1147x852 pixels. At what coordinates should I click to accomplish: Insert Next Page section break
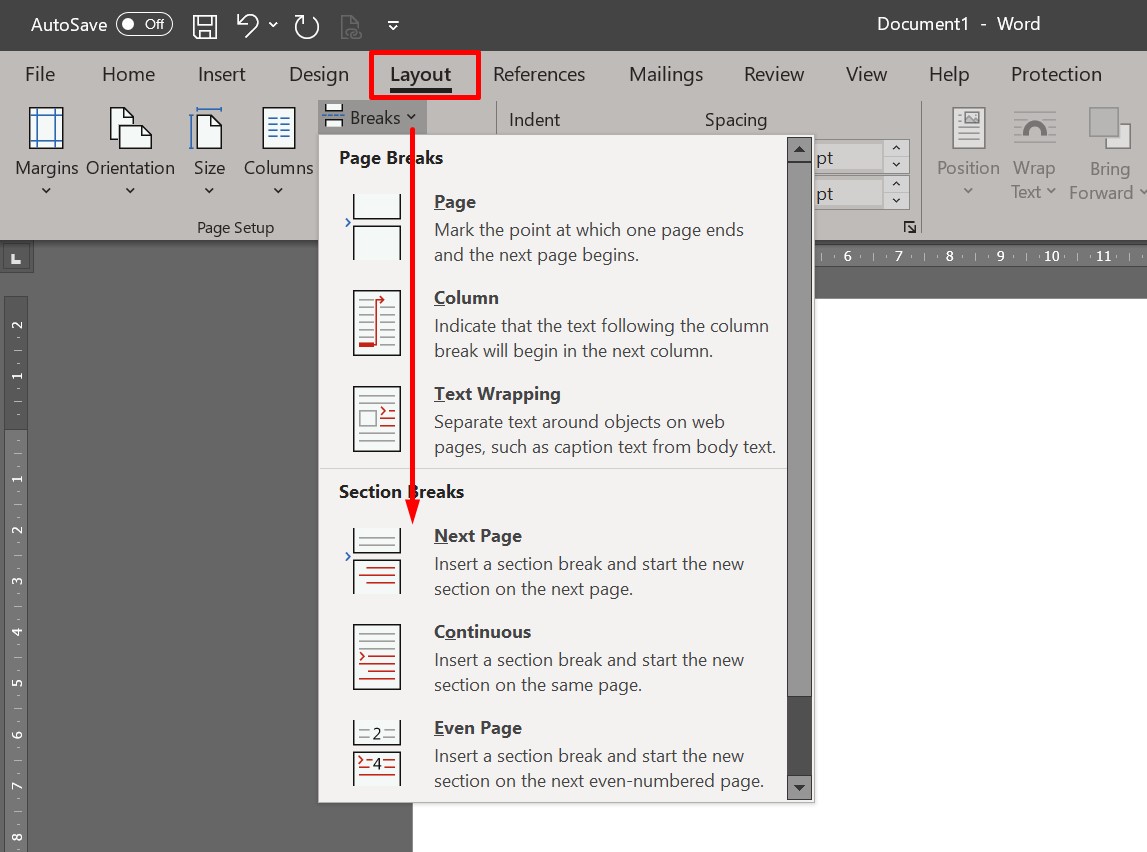pyautogui.click(x=553, y=562)
